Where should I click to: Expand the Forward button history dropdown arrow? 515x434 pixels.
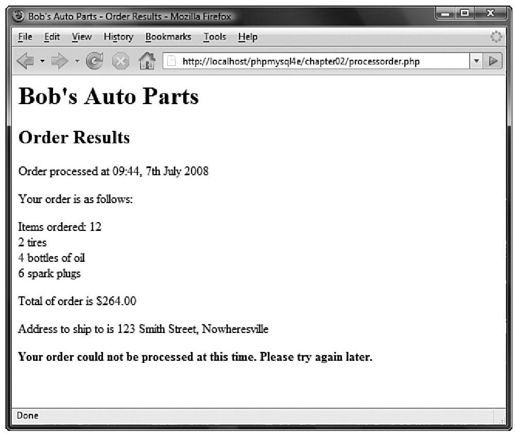(77, 61)
